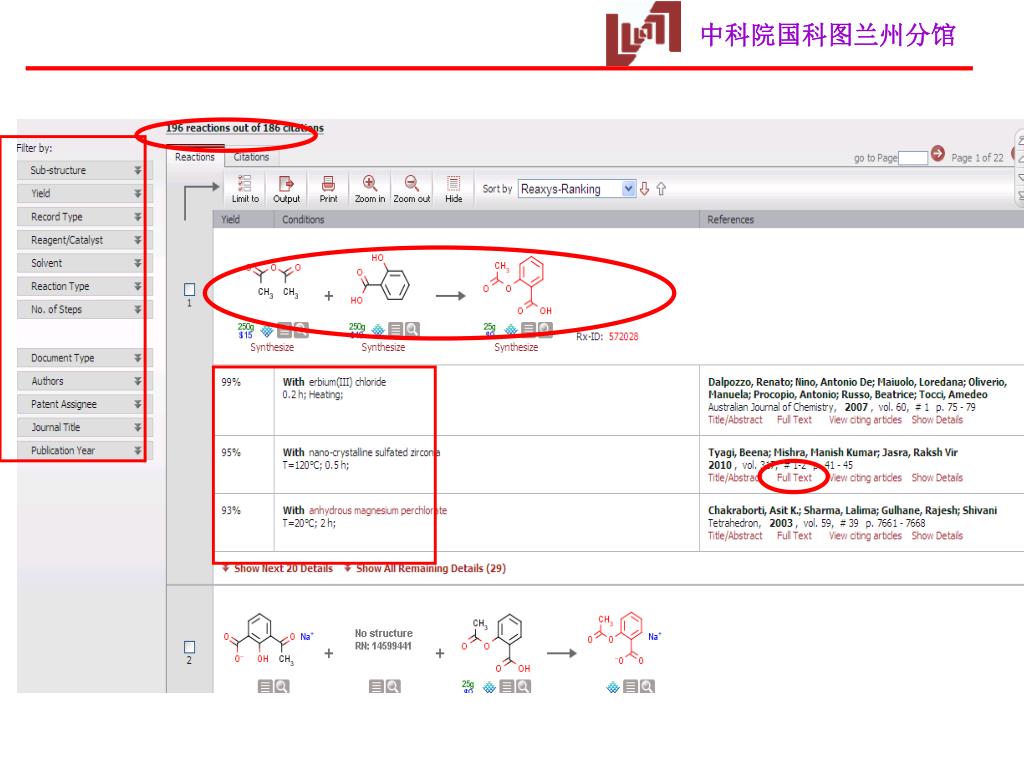
Task: Click the sort ascending arrow icon
Action: pyautogui.click(x=661, y=189)
